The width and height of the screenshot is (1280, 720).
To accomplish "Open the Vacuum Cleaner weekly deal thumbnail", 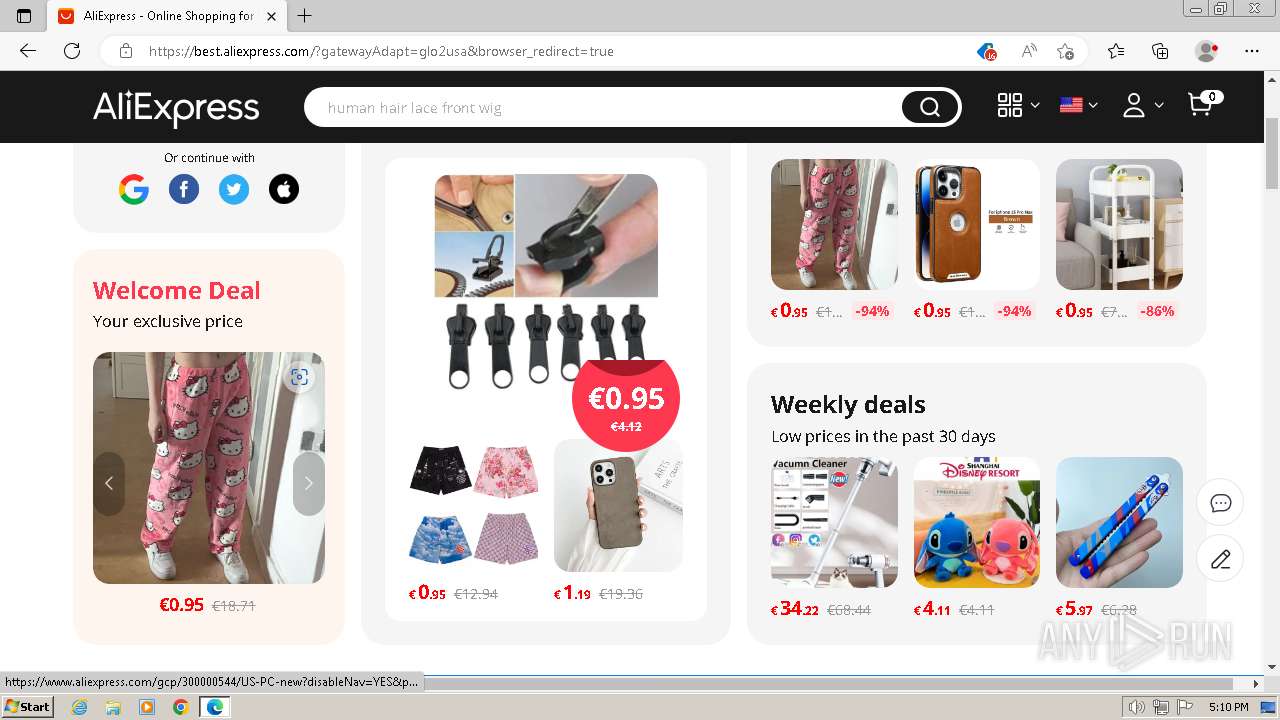I will click(x=834, y=522).
